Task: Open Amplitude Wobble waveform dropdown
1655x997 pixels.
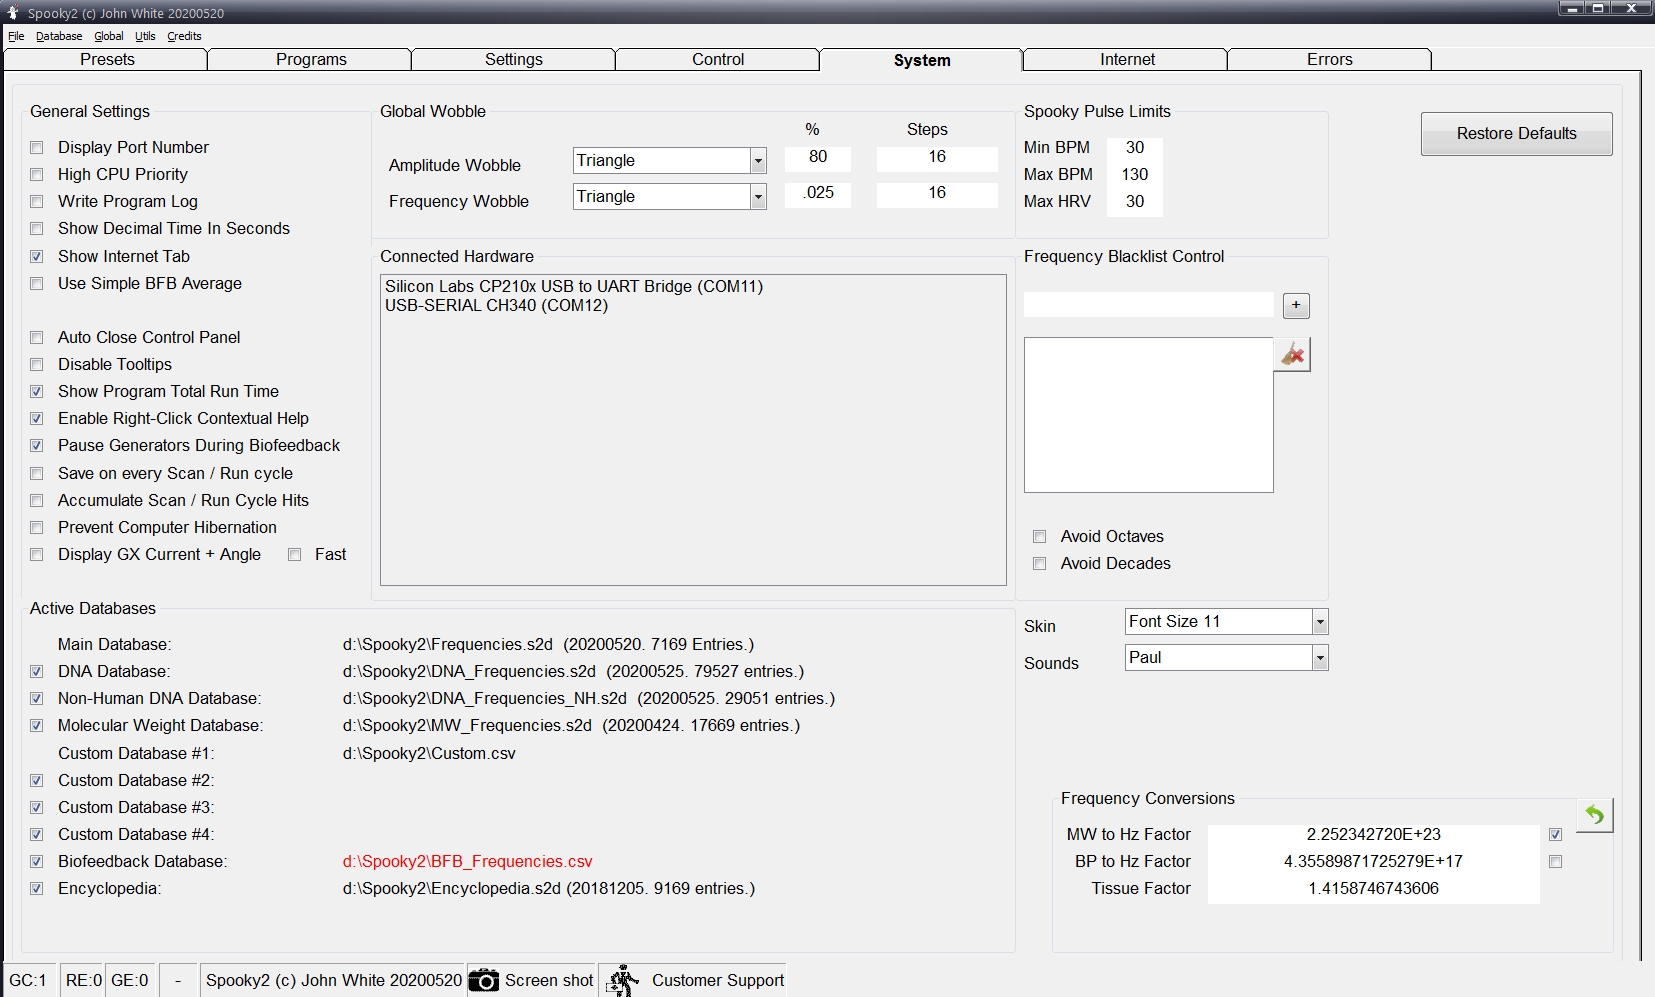Action: tap(758, 161)
